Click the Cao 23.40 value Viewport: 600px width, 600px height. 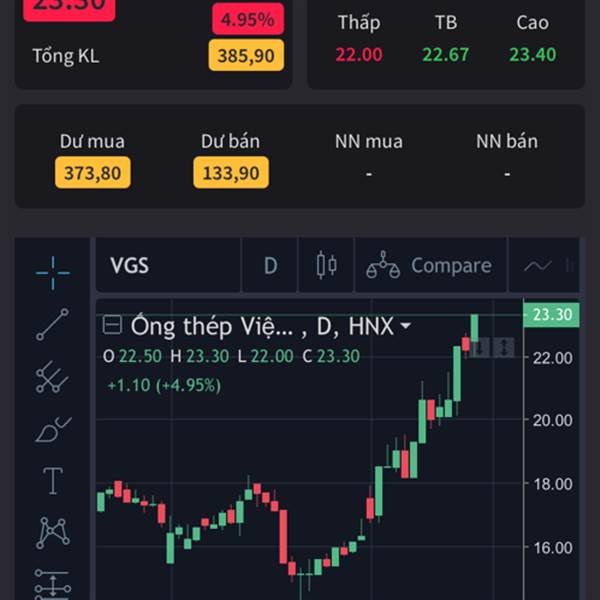tap(532, 54)
